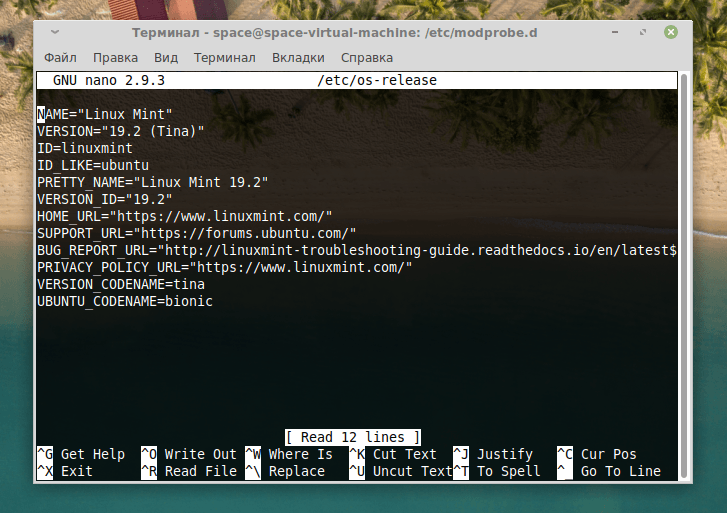Image resolution: width=727 pixels, height=513 pixels.
Task: Click the ^U Uncut Text shortcut
Action: (x=401, y=471)
